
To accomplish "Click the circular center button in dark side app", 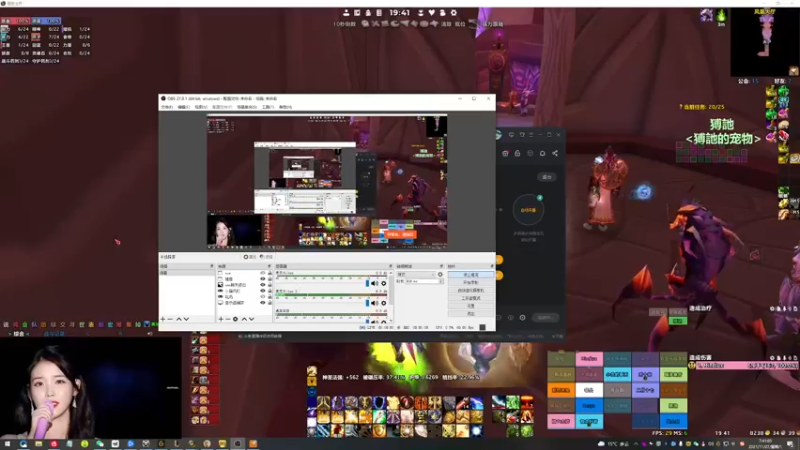I will 528,210.
